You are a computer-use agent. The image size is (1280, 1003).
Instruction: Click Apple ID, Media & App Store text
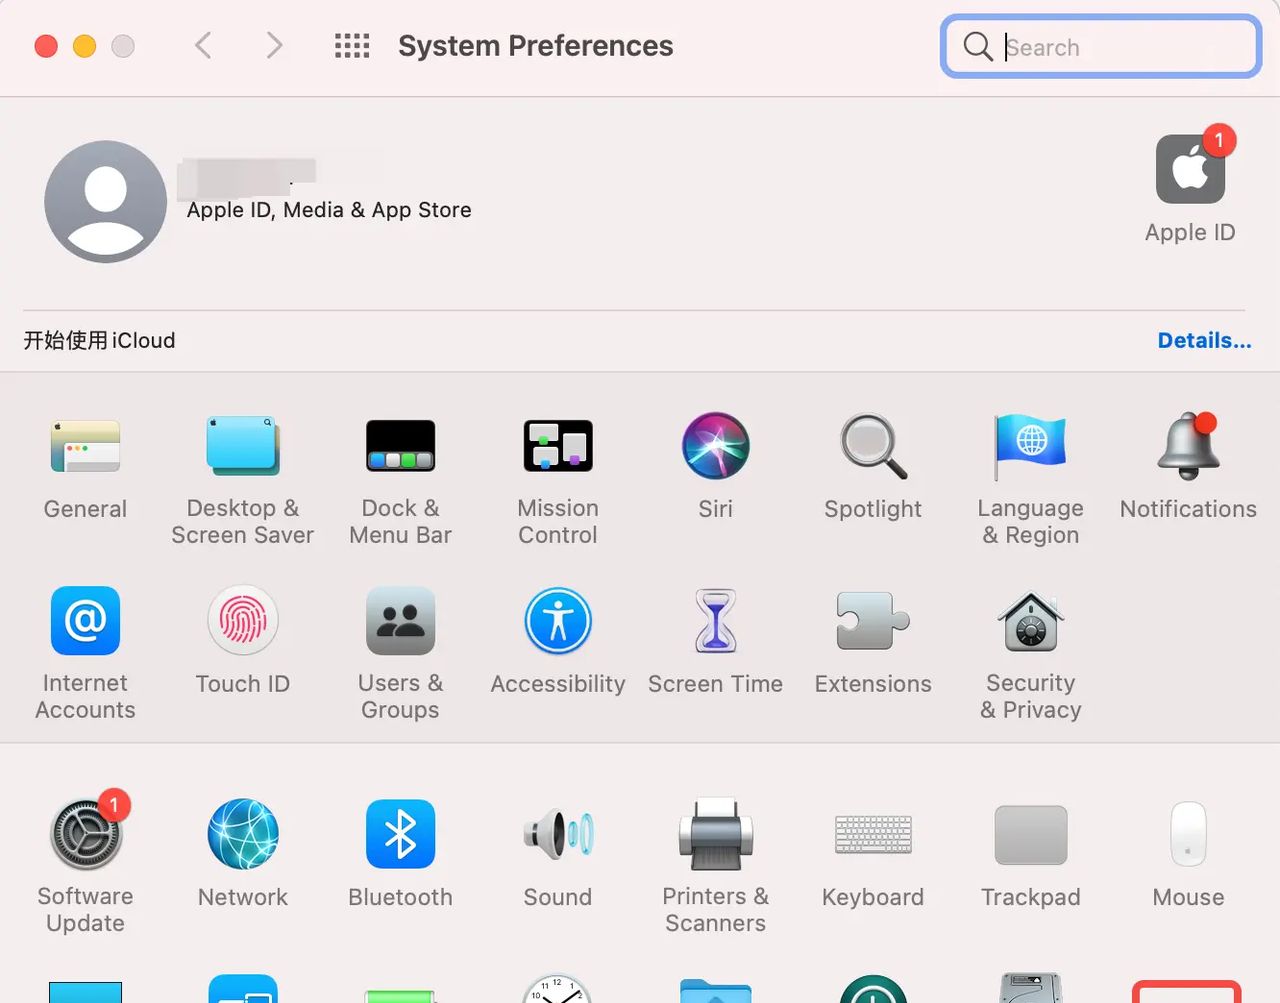pos(329,210)
